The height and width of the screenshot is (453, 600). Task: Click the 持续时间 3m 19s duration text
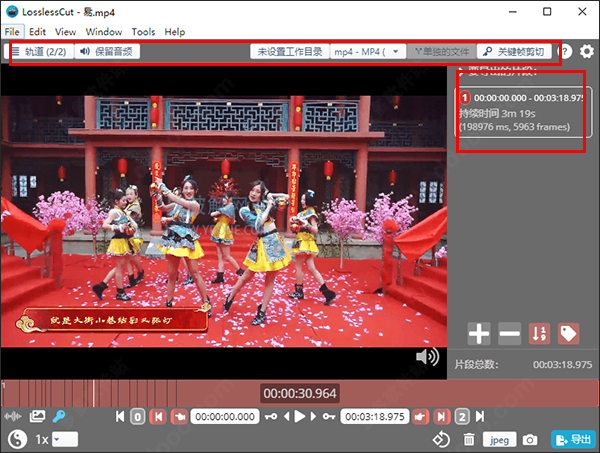click(x=497, y=114)
